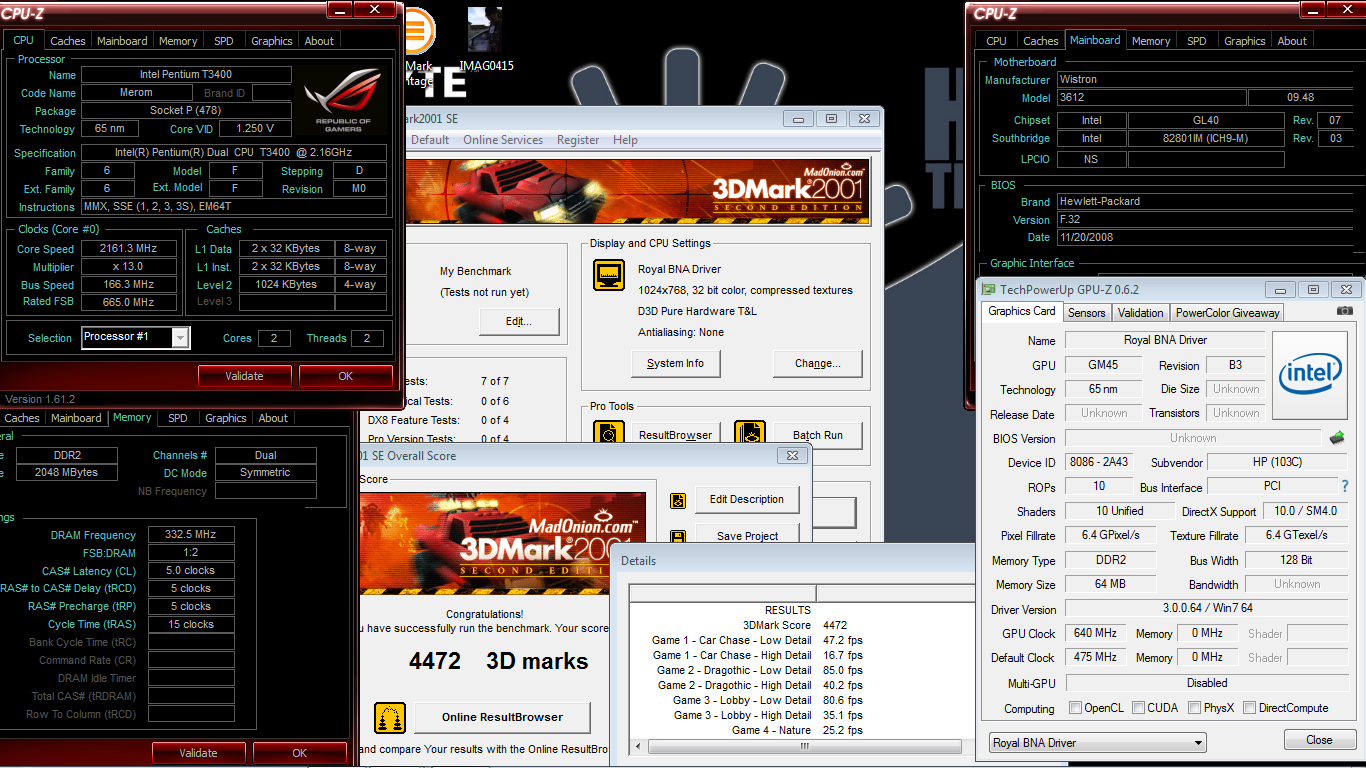
Task: Click the GPU Clock value 640 MHz
Action: click(x=1096, y=633)
